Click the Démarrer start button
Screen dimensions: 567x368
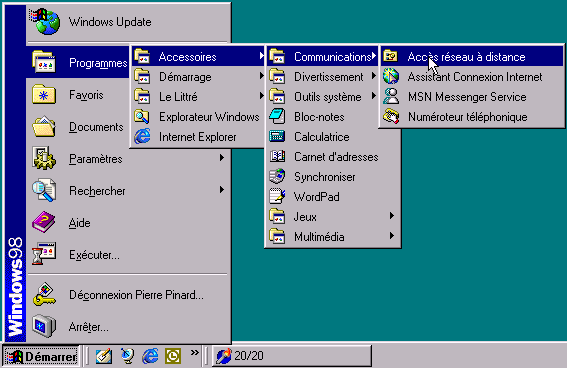(x=41, y=356)
